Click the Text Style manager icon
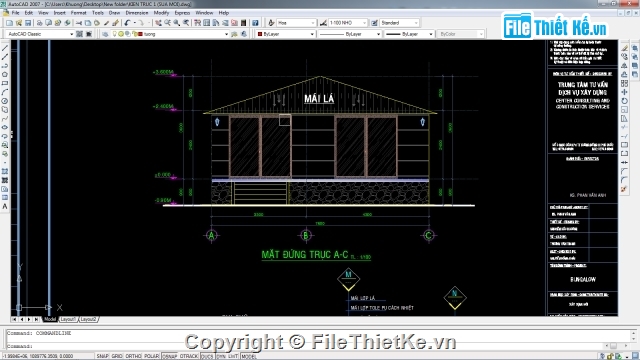Screen dimensions: 640x360 (271, 23)
